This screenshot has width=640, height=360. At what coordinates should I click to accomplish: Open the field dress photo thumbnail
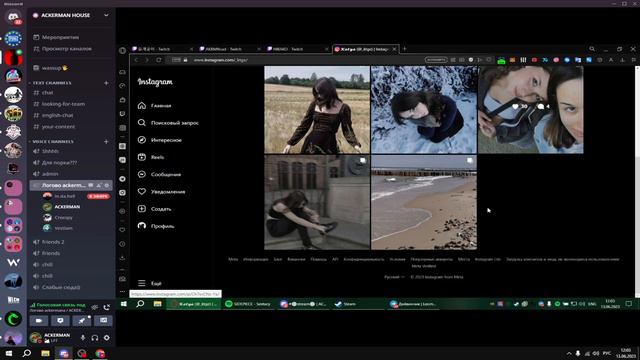[x=317, y=110]
